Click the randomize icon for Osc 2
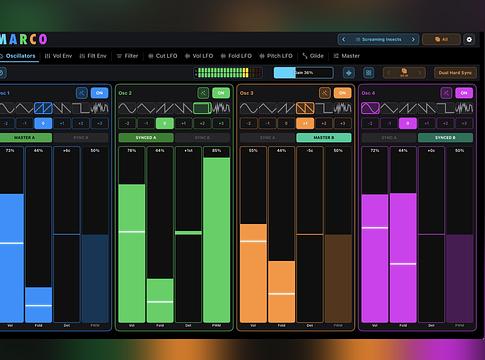This screenshot has height=360, width=485. pos(203,93)
